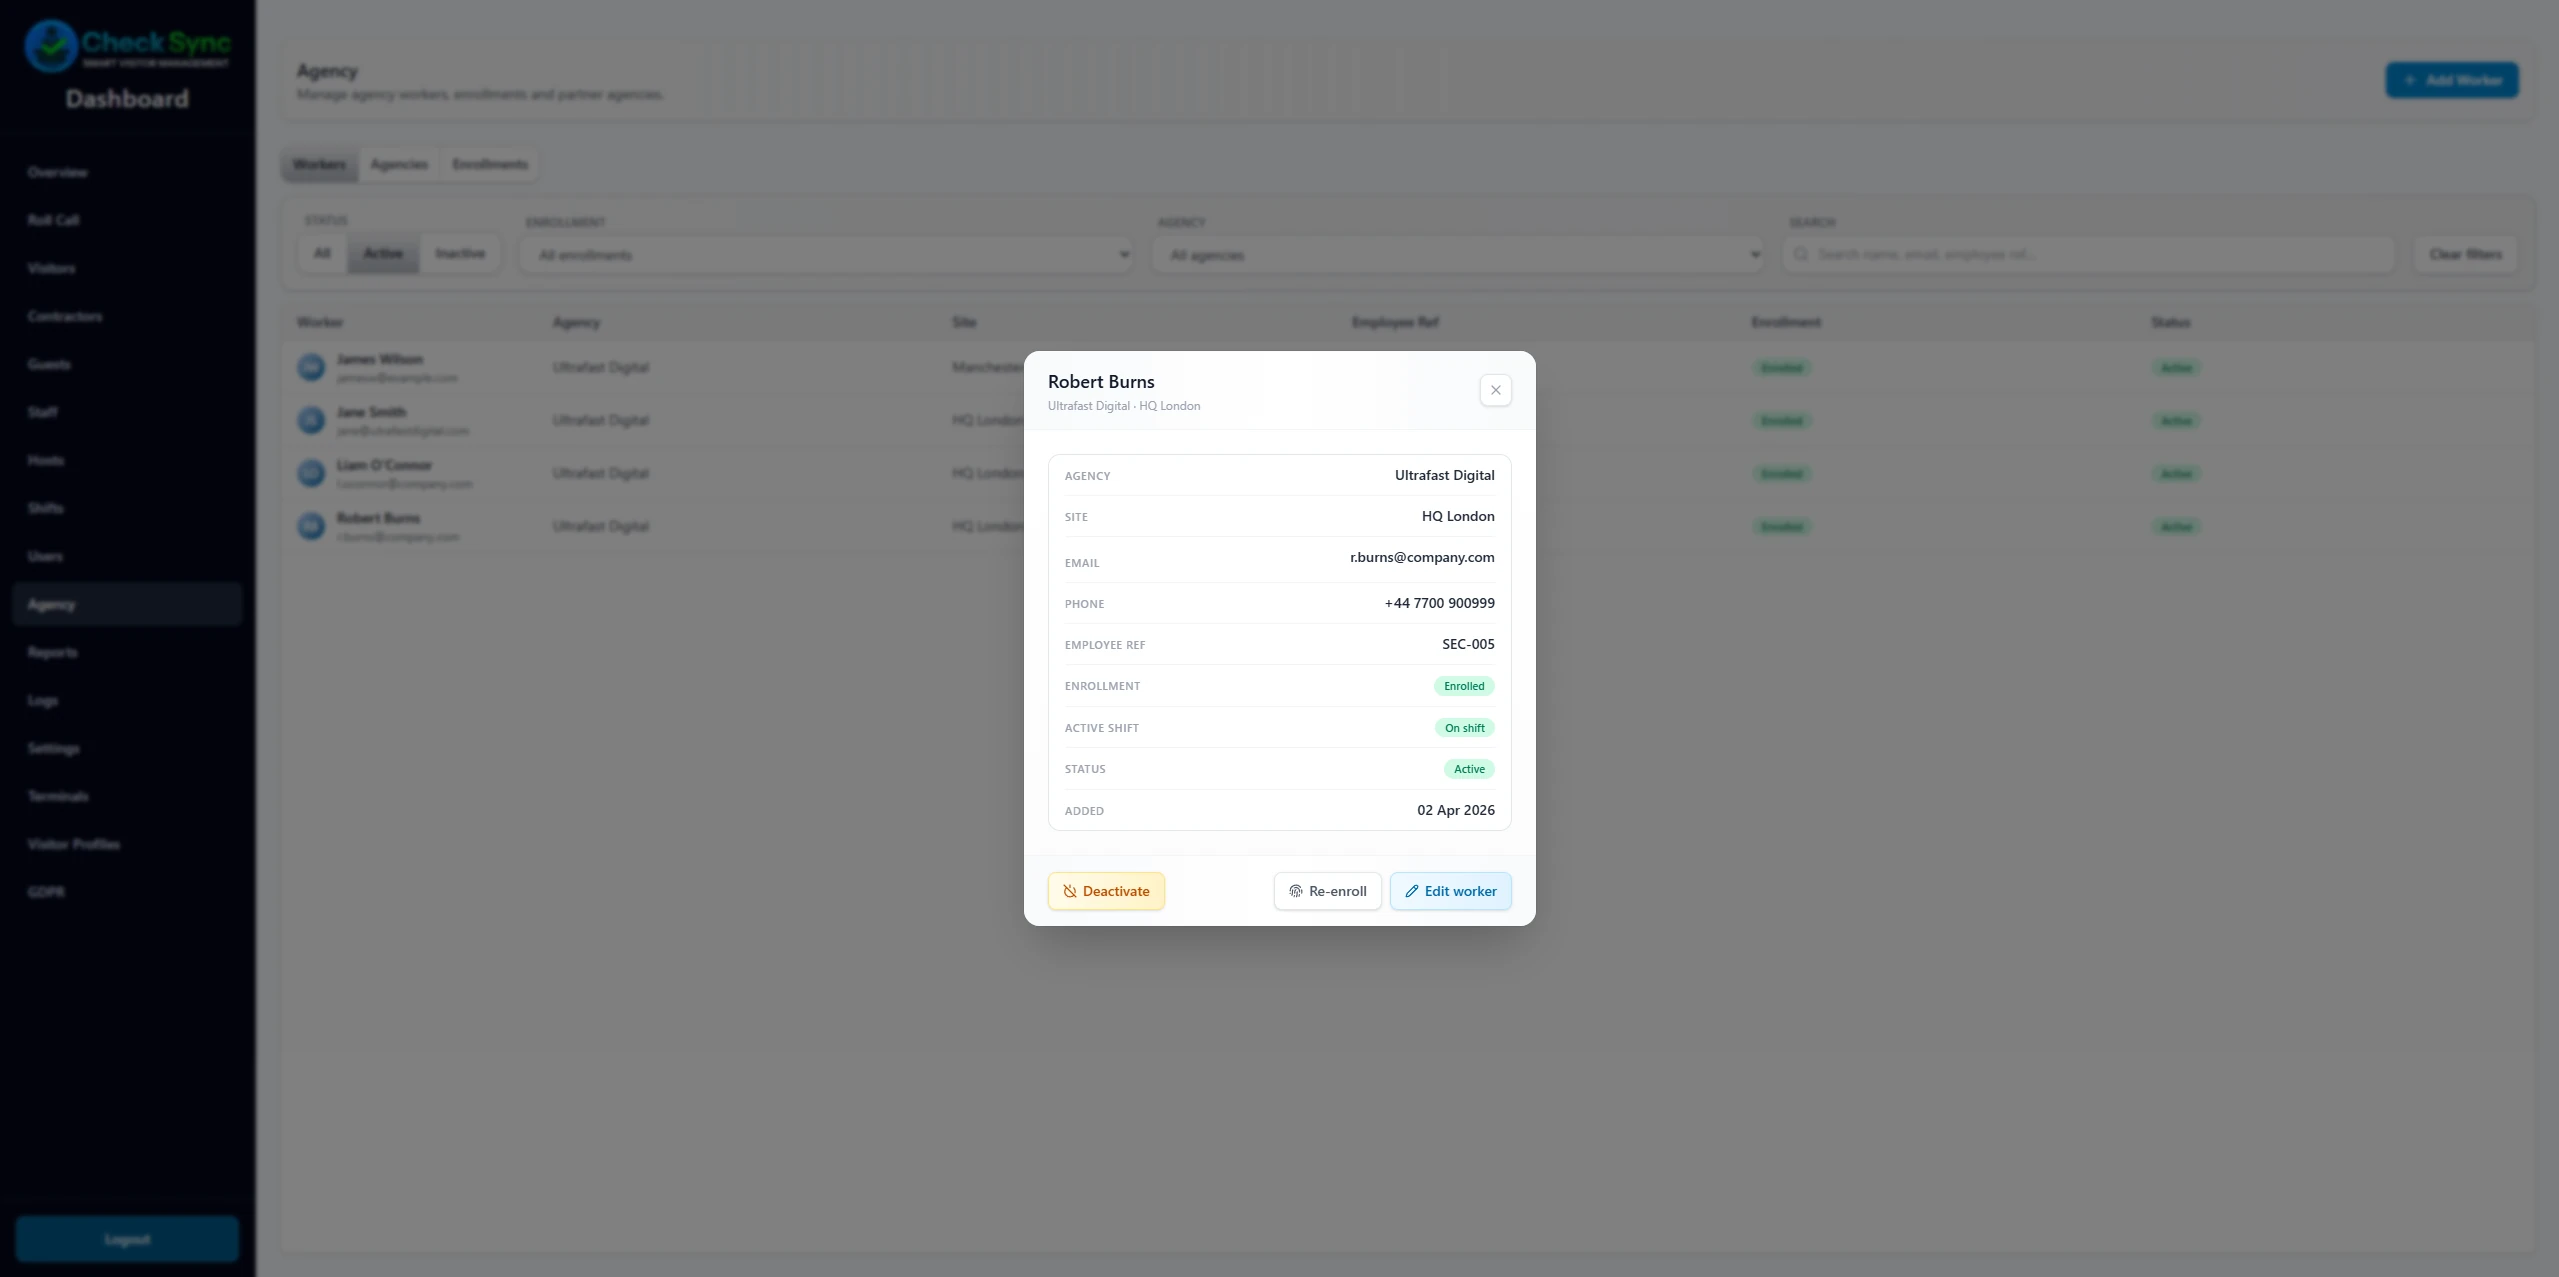Open the All agencies dropdown
The image size is (2559, 1277).
[1457, 255]
